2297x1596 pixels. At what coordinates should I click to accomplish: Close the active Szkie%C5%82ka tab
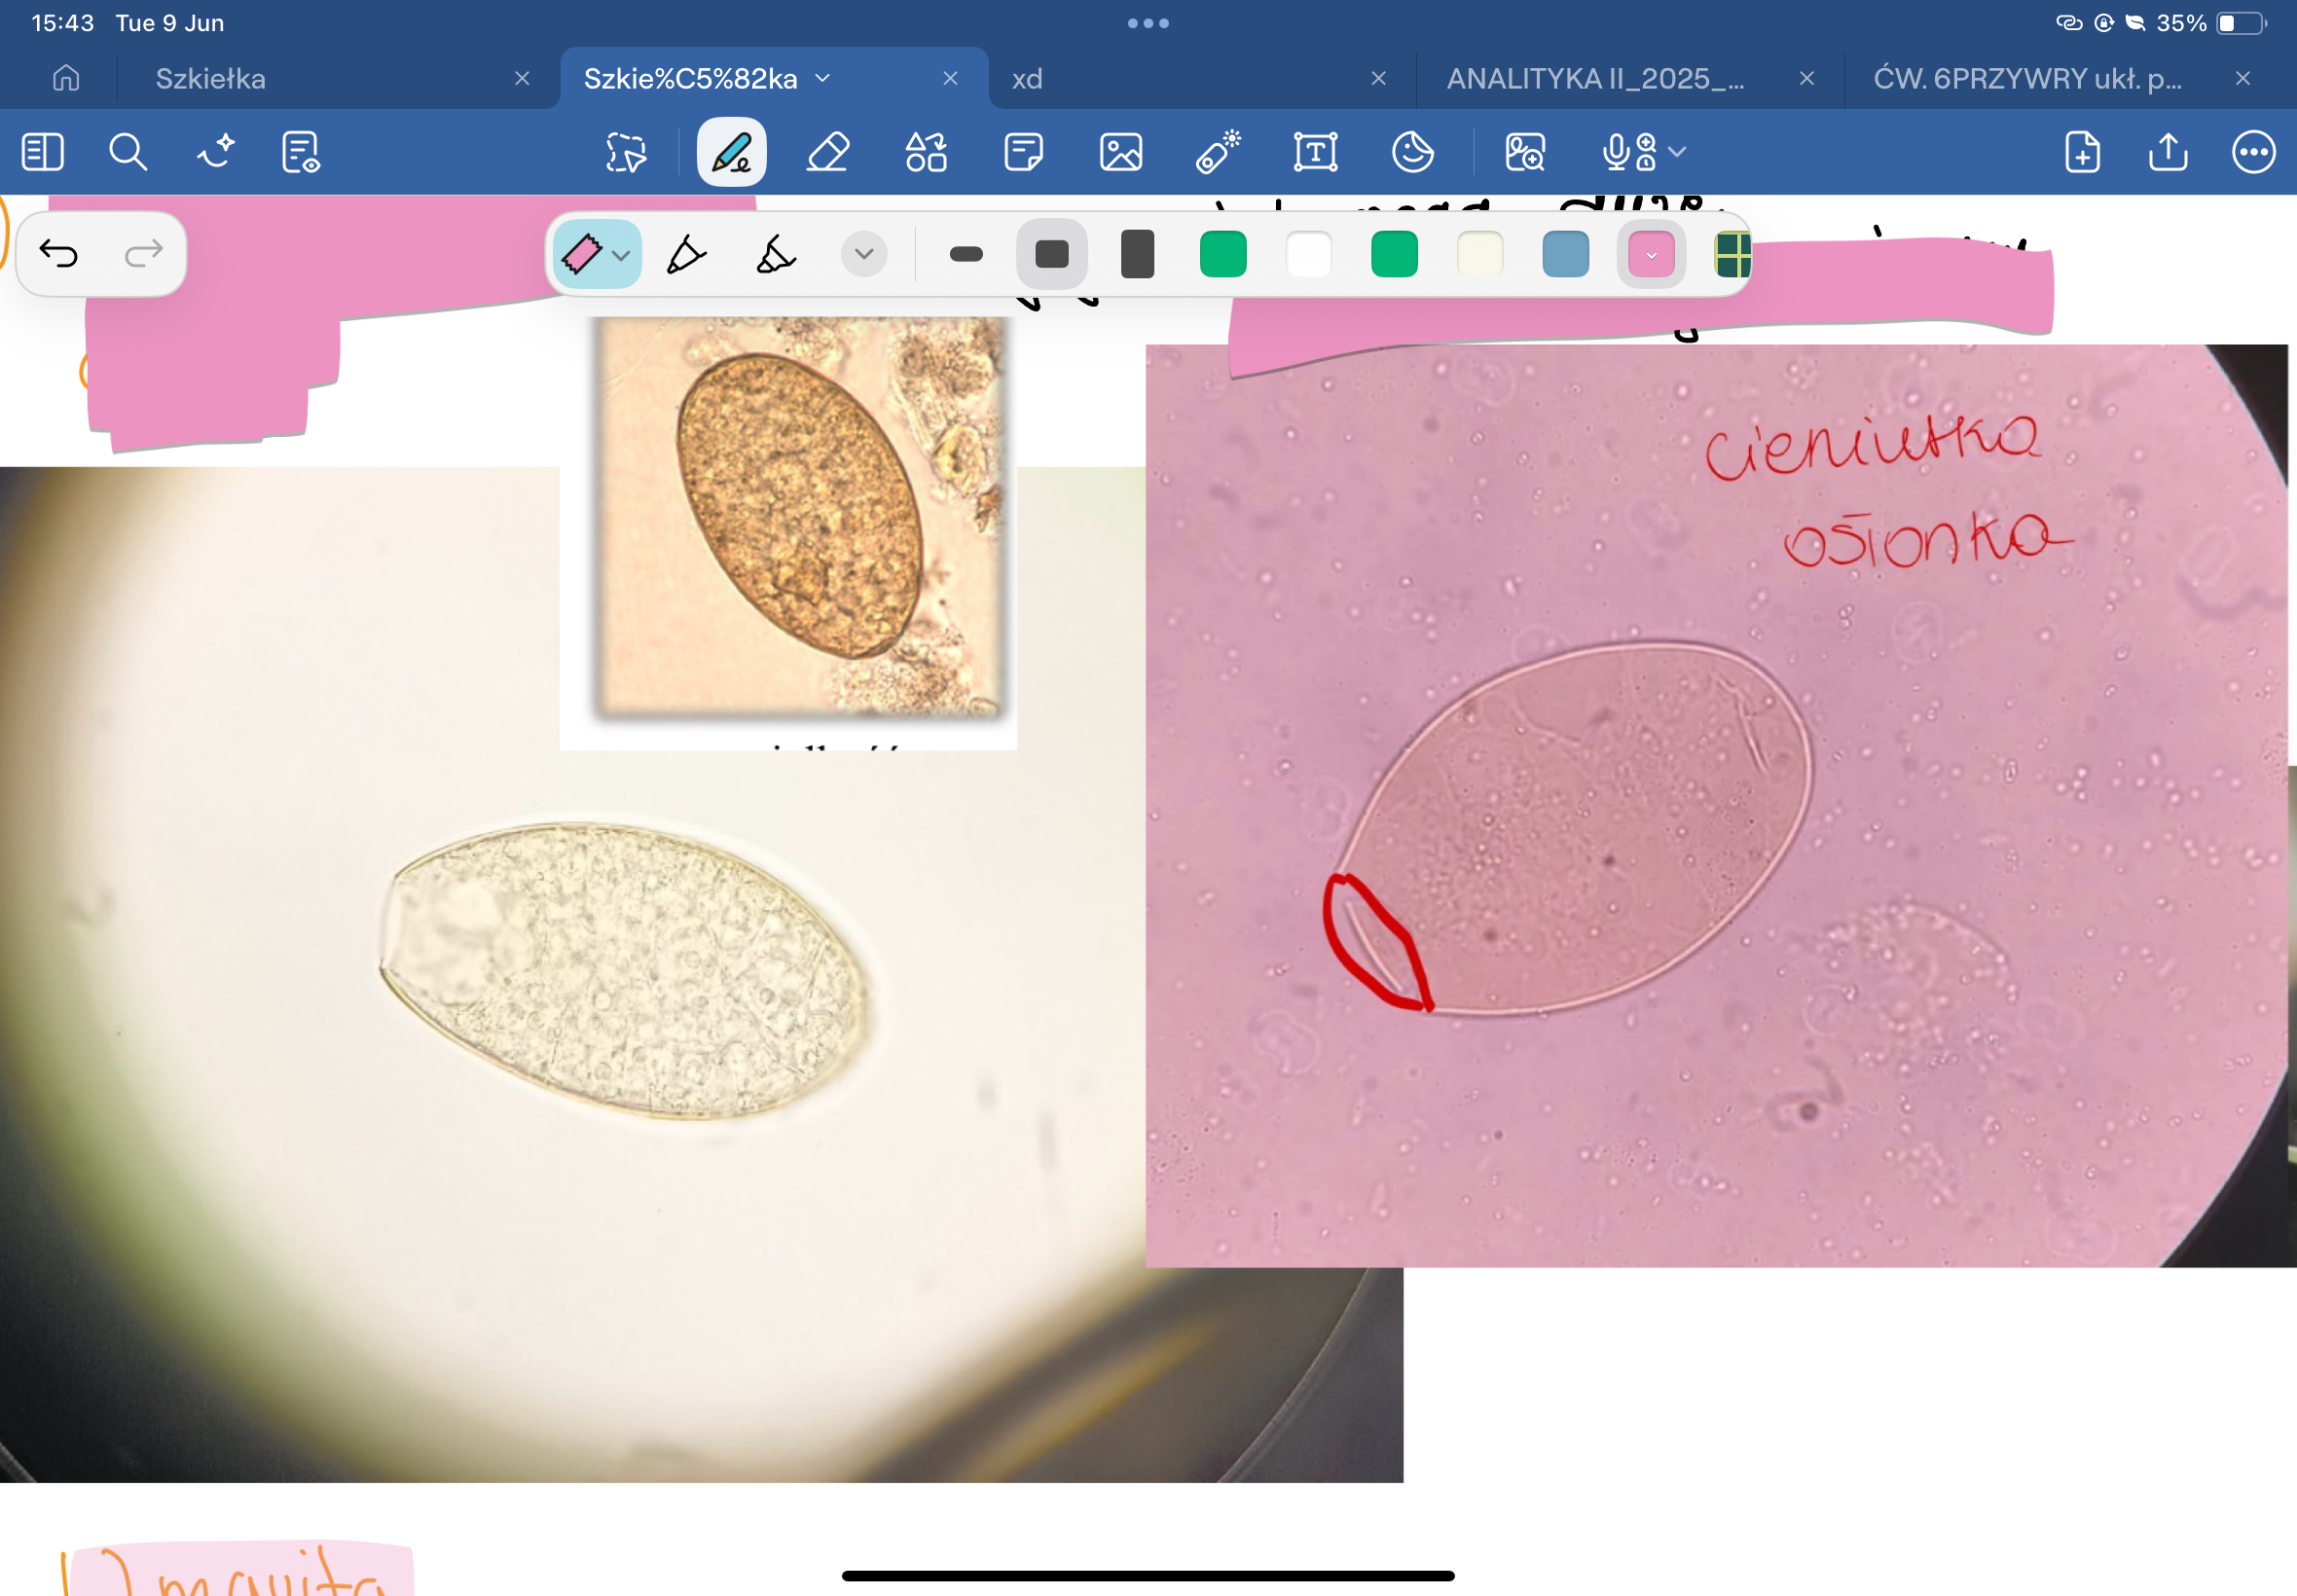coord(950,78)
